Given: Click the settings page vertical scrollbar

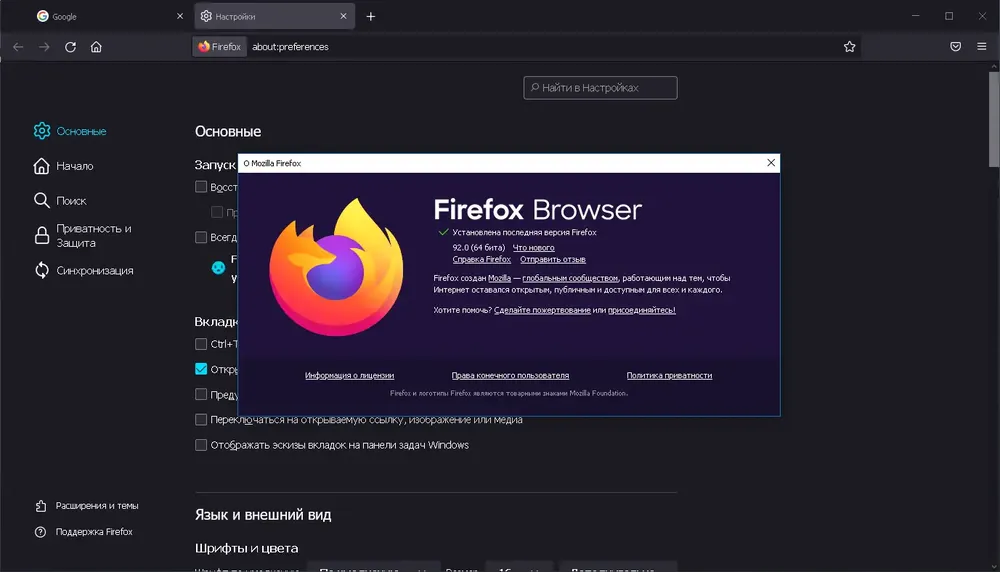Looking at the screenshot, I should (994, 120).
